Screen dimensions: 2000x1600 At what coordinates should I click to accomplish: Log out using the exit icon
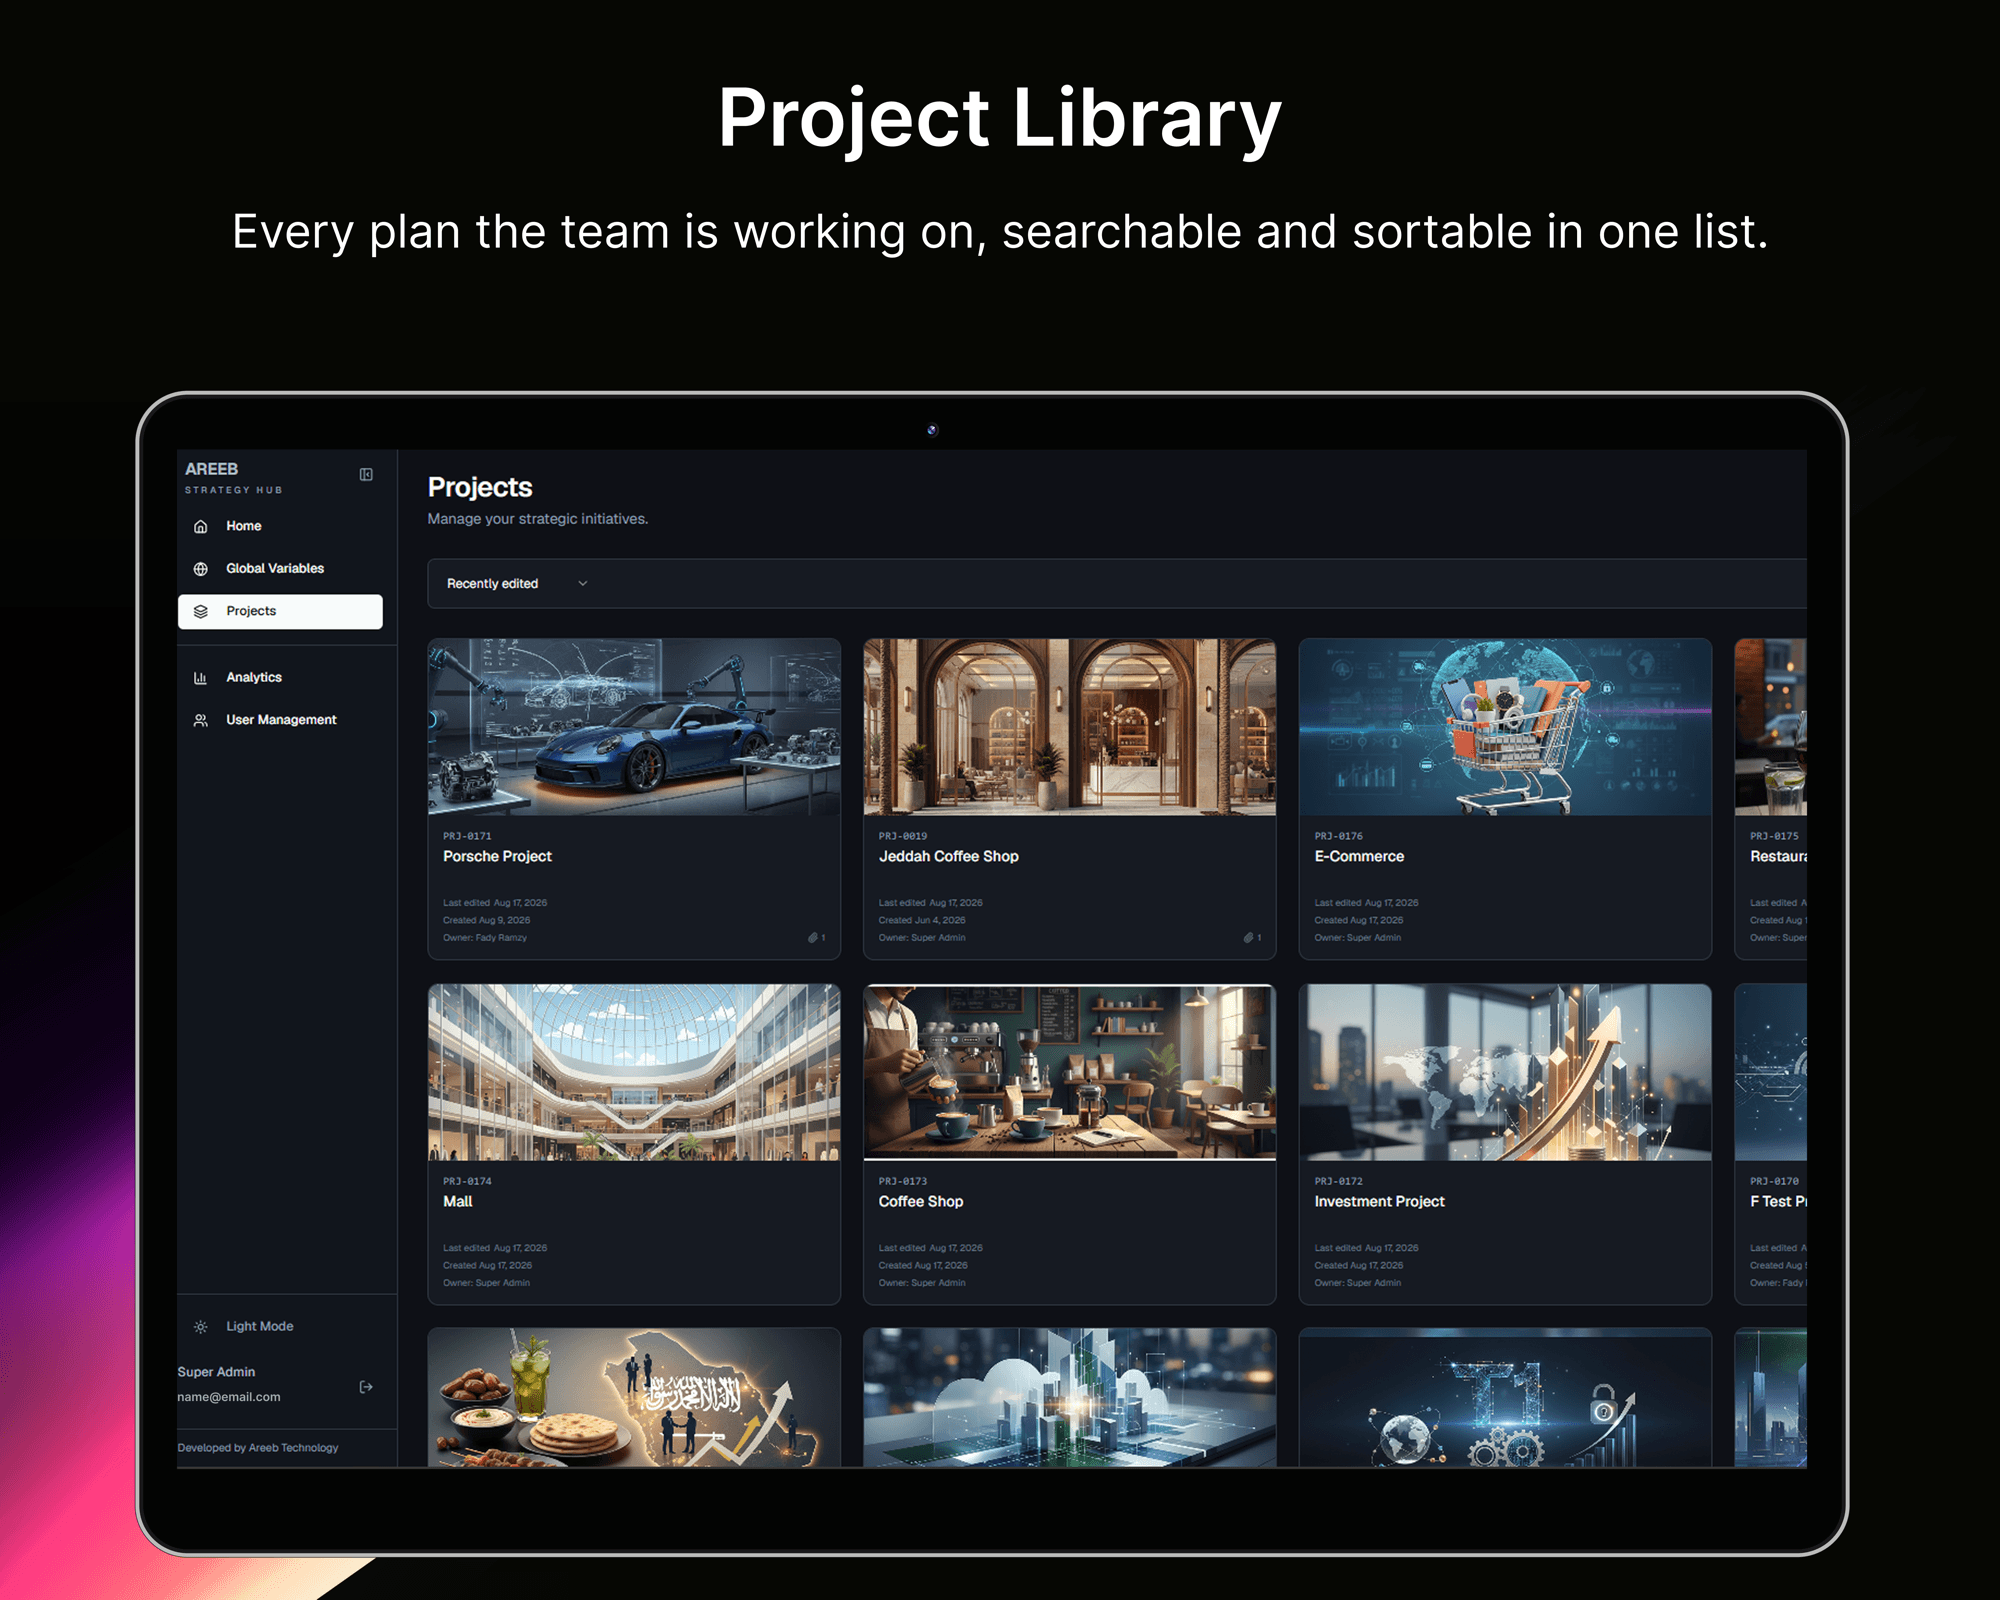(366, 1387)
